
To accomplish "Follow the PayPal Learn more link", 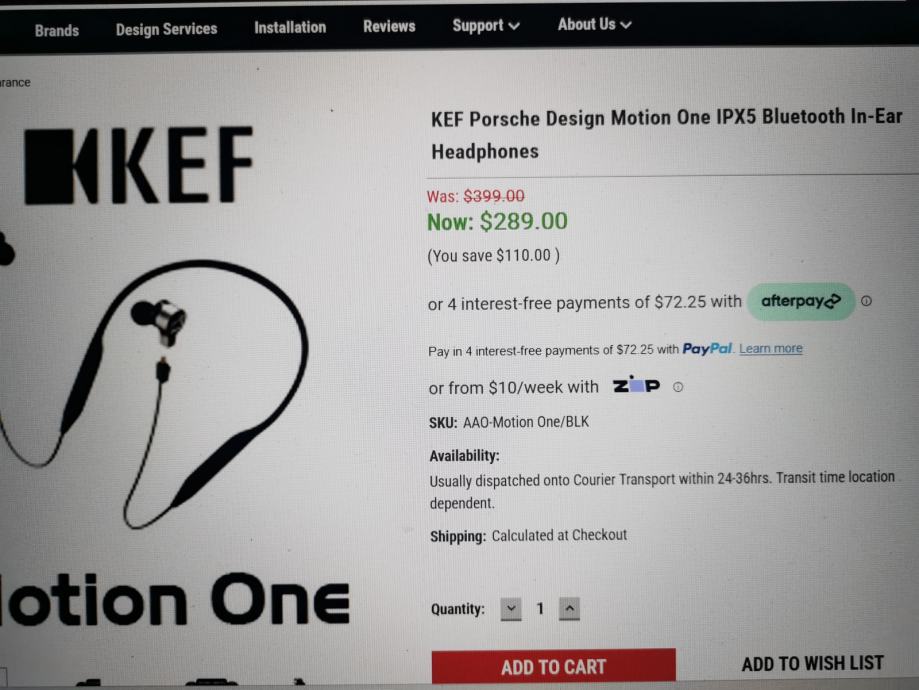I will pos(771,348).
